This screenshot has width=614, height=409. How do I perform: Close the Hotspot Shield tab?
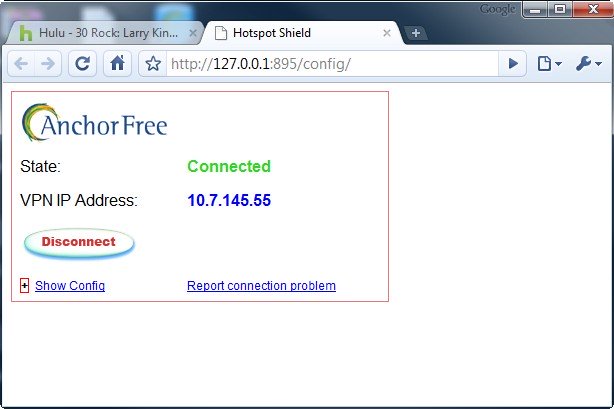click(x=386, y=33)
